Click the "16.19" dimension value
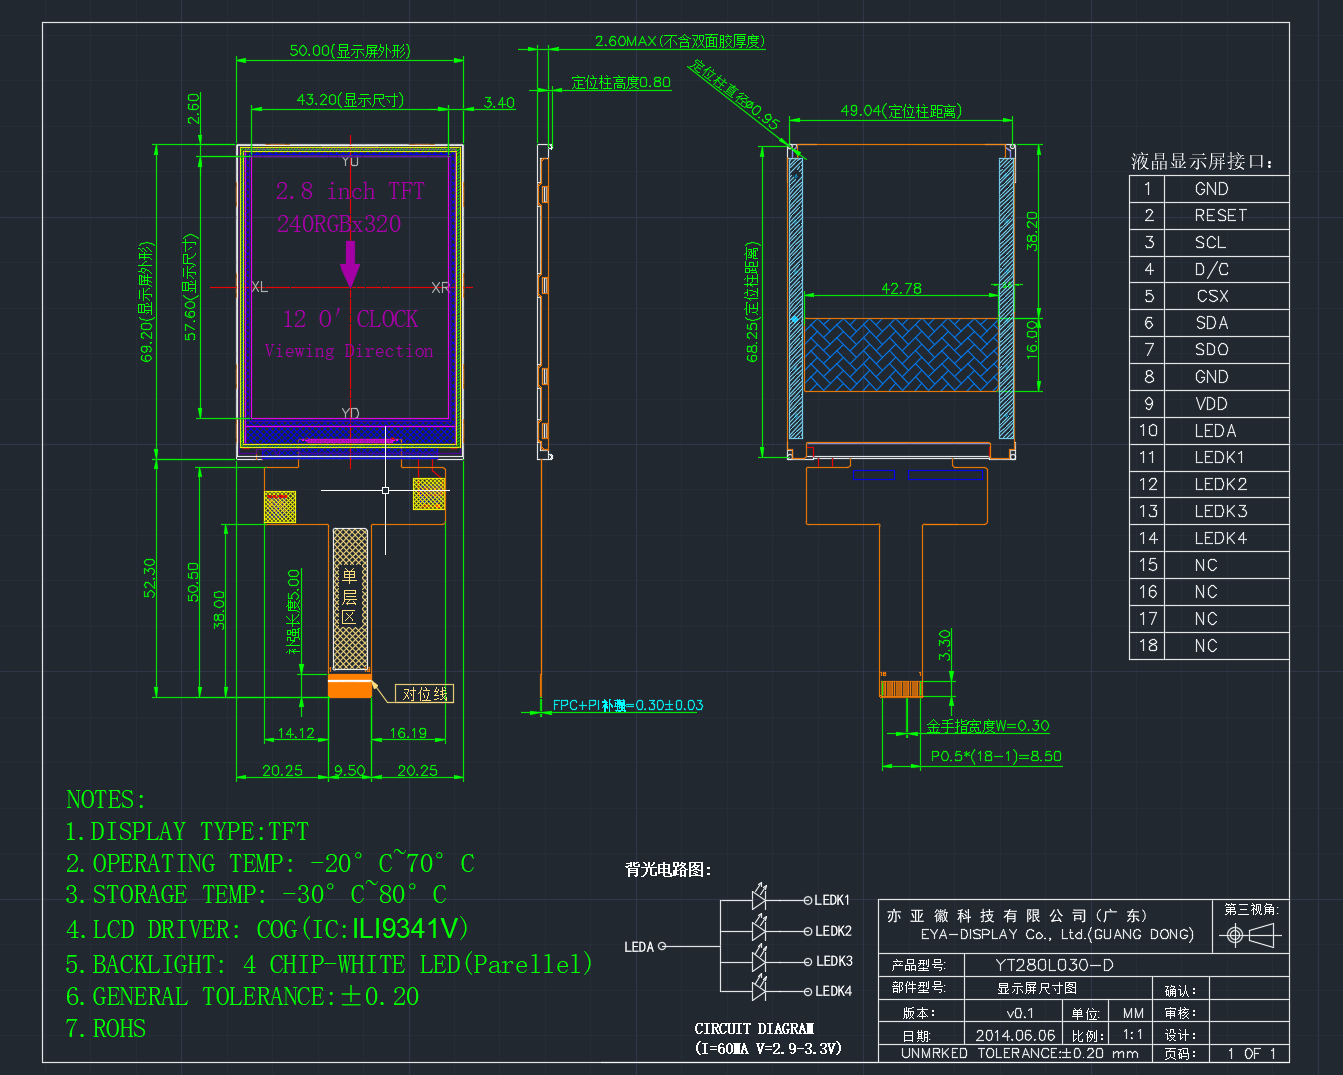The image size is (1343, 1075). (x=408, y=733)
